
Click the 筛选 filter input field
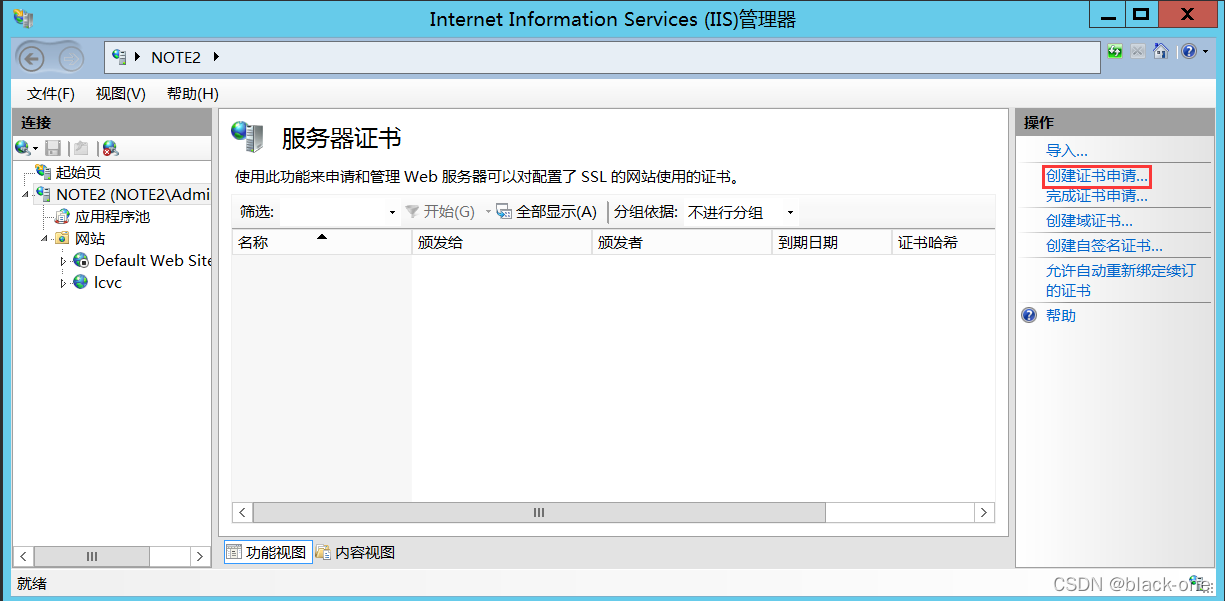point(330,212)
